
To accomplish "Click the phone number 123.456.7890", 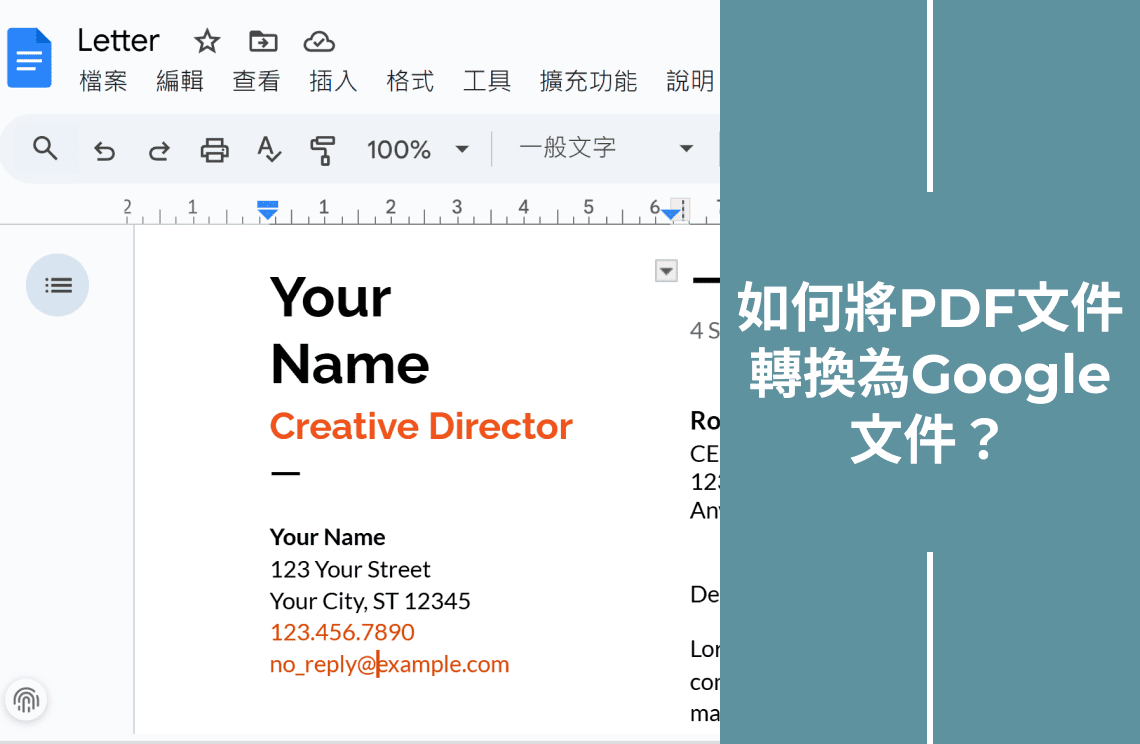I will tap(342, 632).
